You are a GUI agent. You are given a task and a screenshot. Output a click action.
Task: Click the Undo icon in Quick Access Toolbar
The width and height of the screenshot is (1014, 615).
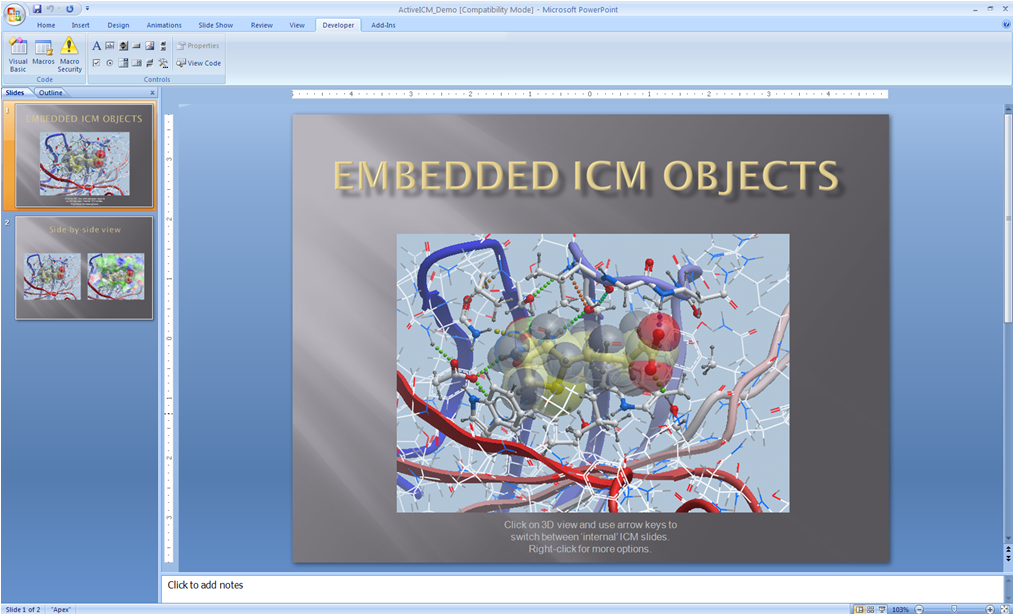click(50, 9)
